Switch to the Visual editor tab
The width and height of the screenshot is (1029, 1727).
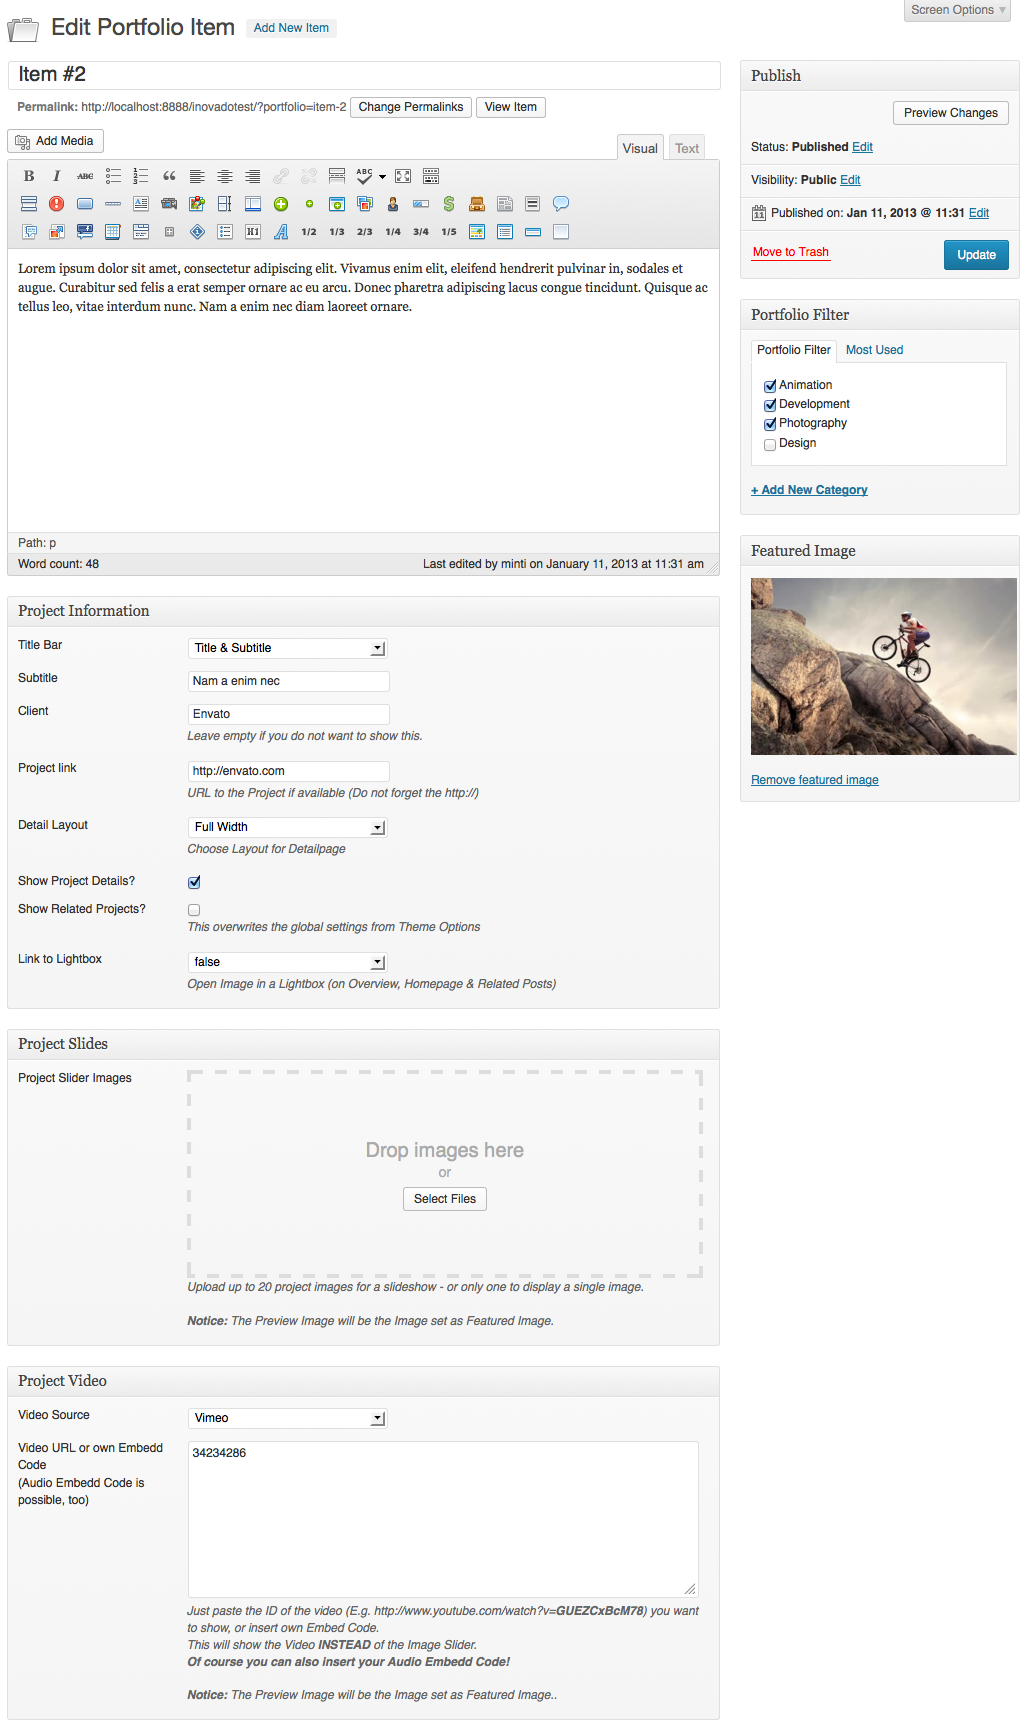pyautogui.click(x=640, y=148)
